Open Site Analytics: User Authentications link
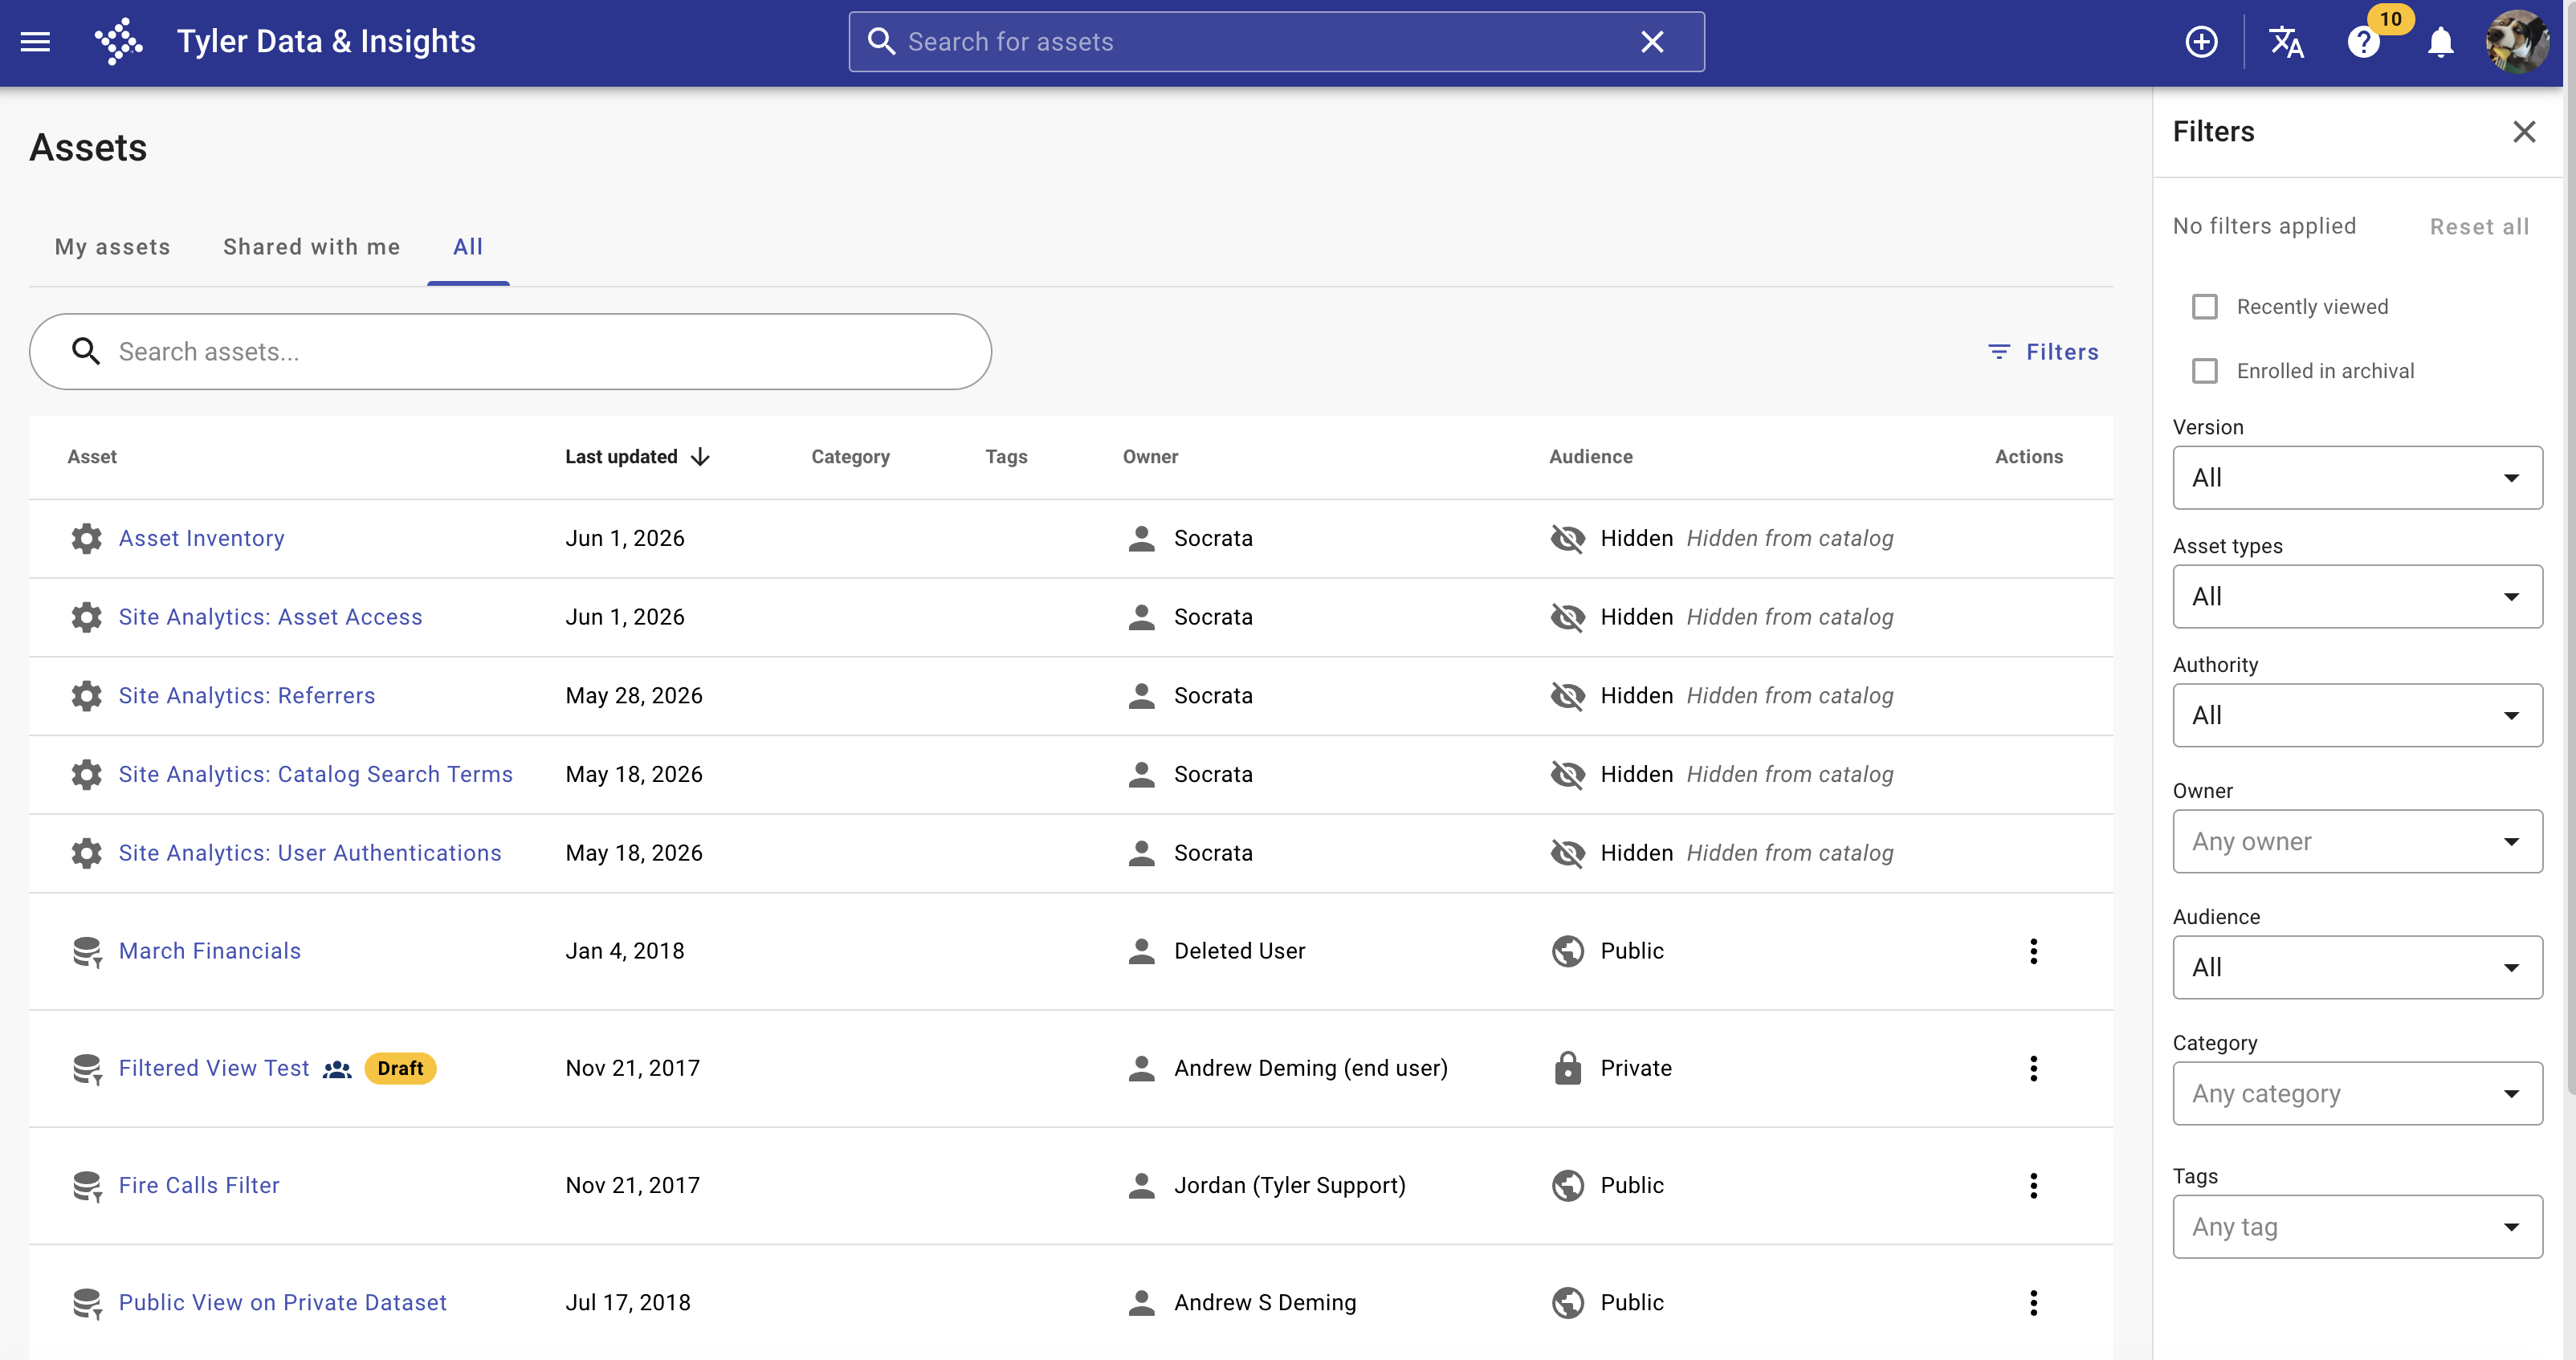The width and height of the screenshot is (2576, 1360). [310, 853]
